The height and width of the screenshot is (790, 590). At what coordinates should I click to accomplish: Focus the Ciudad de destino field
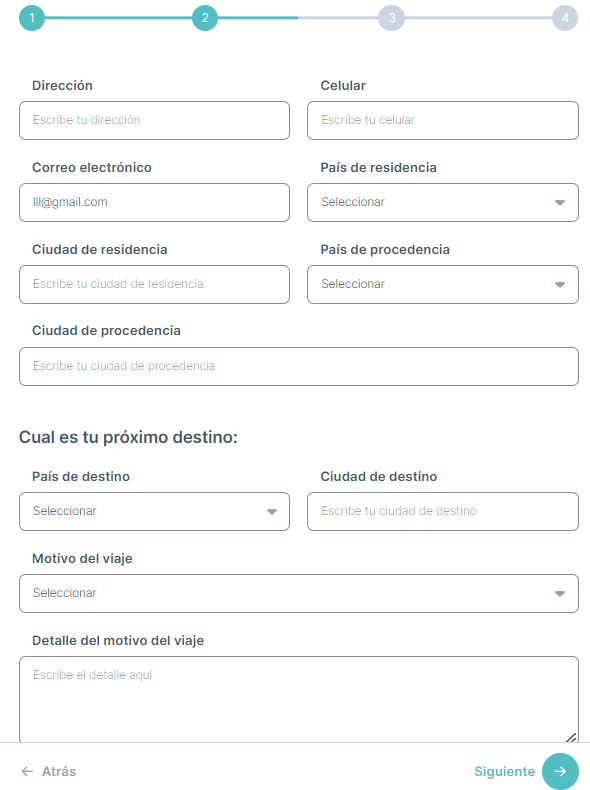coord(442,511)
